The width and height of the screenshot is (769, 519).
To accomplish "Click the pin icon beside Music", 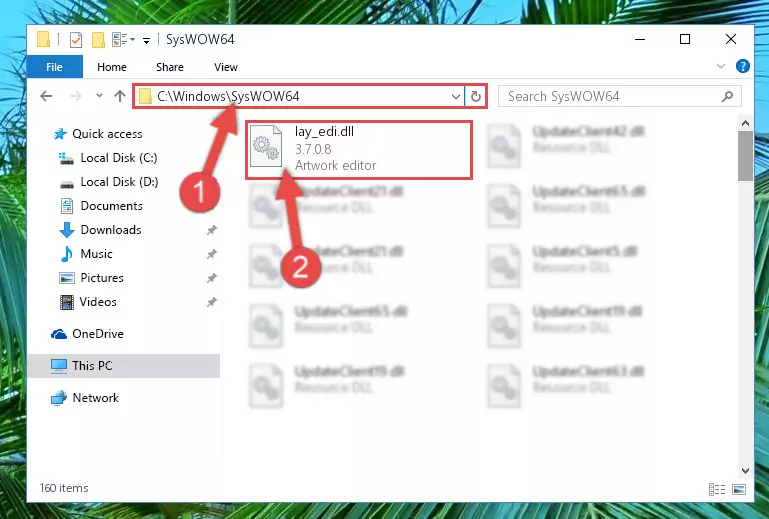I will coord(211,254).
